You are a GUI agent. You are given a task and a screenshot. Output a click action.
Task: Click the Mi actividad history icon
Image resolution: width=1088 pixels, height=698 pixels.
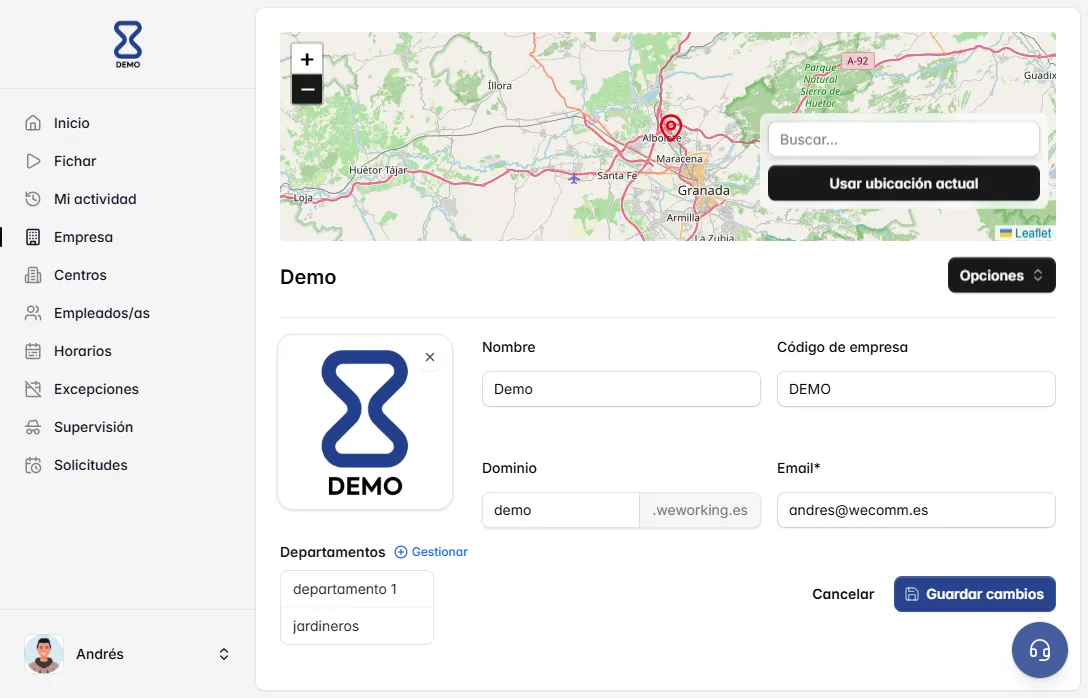click(x=33, y=199)
